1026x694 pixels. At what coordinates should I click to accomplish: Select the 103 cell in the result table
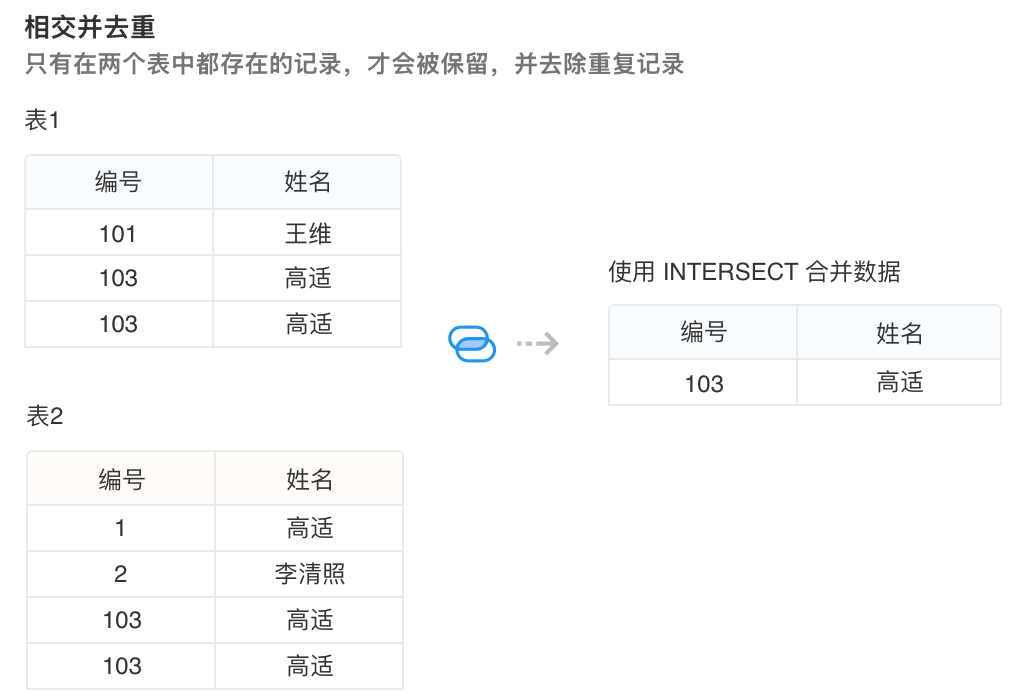[703, 383]
